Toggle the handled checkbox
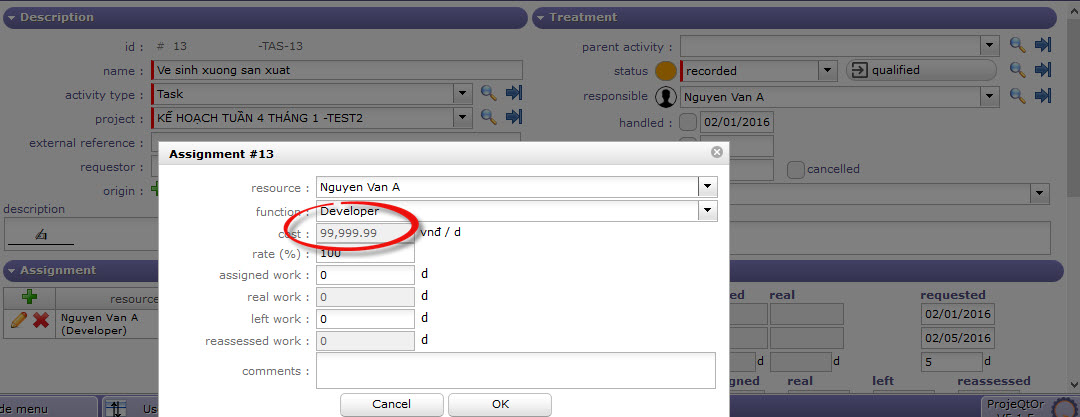The width and height of the screenshot is (1080, 417). click(x=688, y=123)
